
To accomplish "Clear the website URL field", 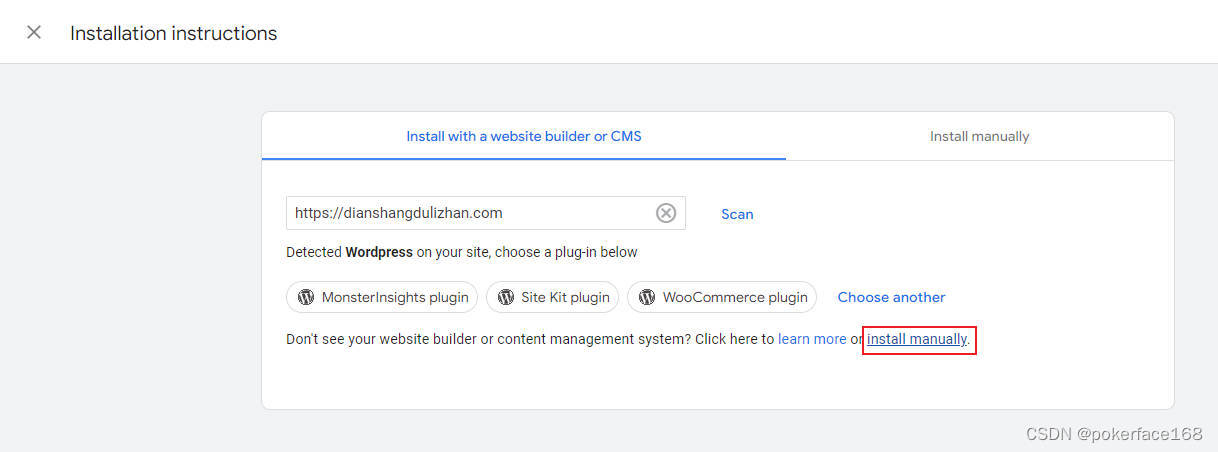I will (x=666, y=213).
